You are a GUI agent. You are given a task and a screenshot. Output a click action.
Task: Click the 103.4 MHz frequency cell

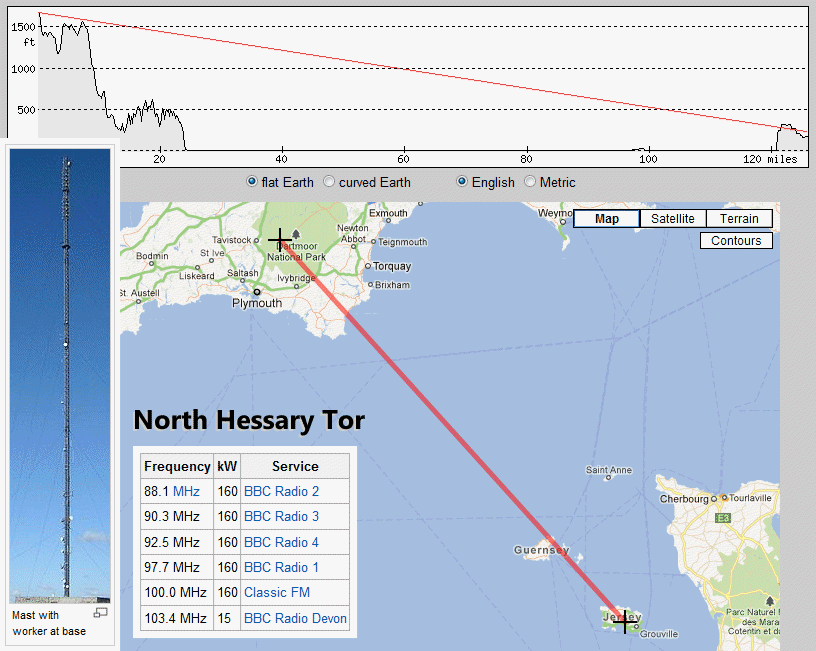point(177,618)
